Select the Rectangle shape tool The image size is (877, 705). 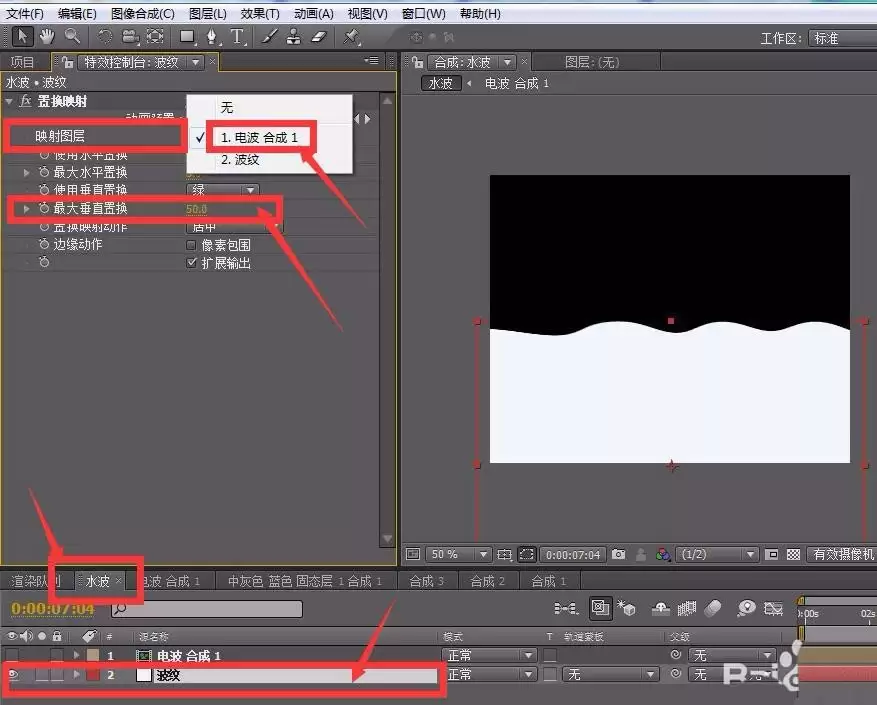(187, 37)
